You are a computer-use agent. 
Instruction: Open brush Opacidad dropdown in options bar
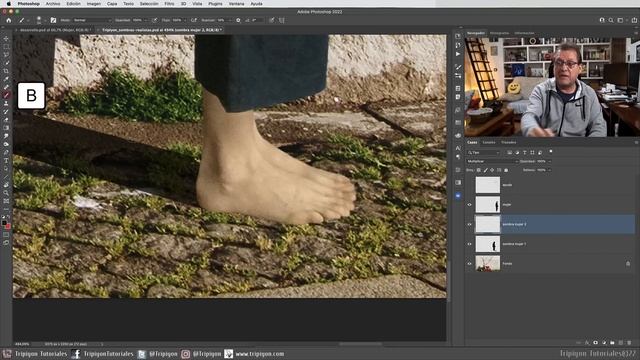click(145, 20)
